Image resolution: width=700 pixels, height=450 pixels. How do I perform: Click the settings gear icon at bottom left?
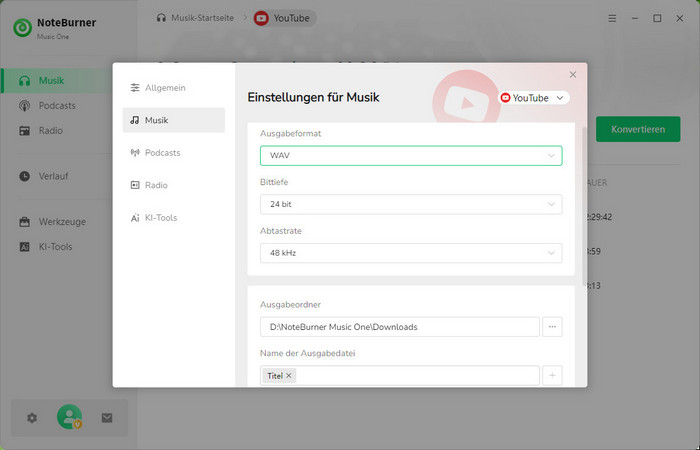(x=32, y=418)
